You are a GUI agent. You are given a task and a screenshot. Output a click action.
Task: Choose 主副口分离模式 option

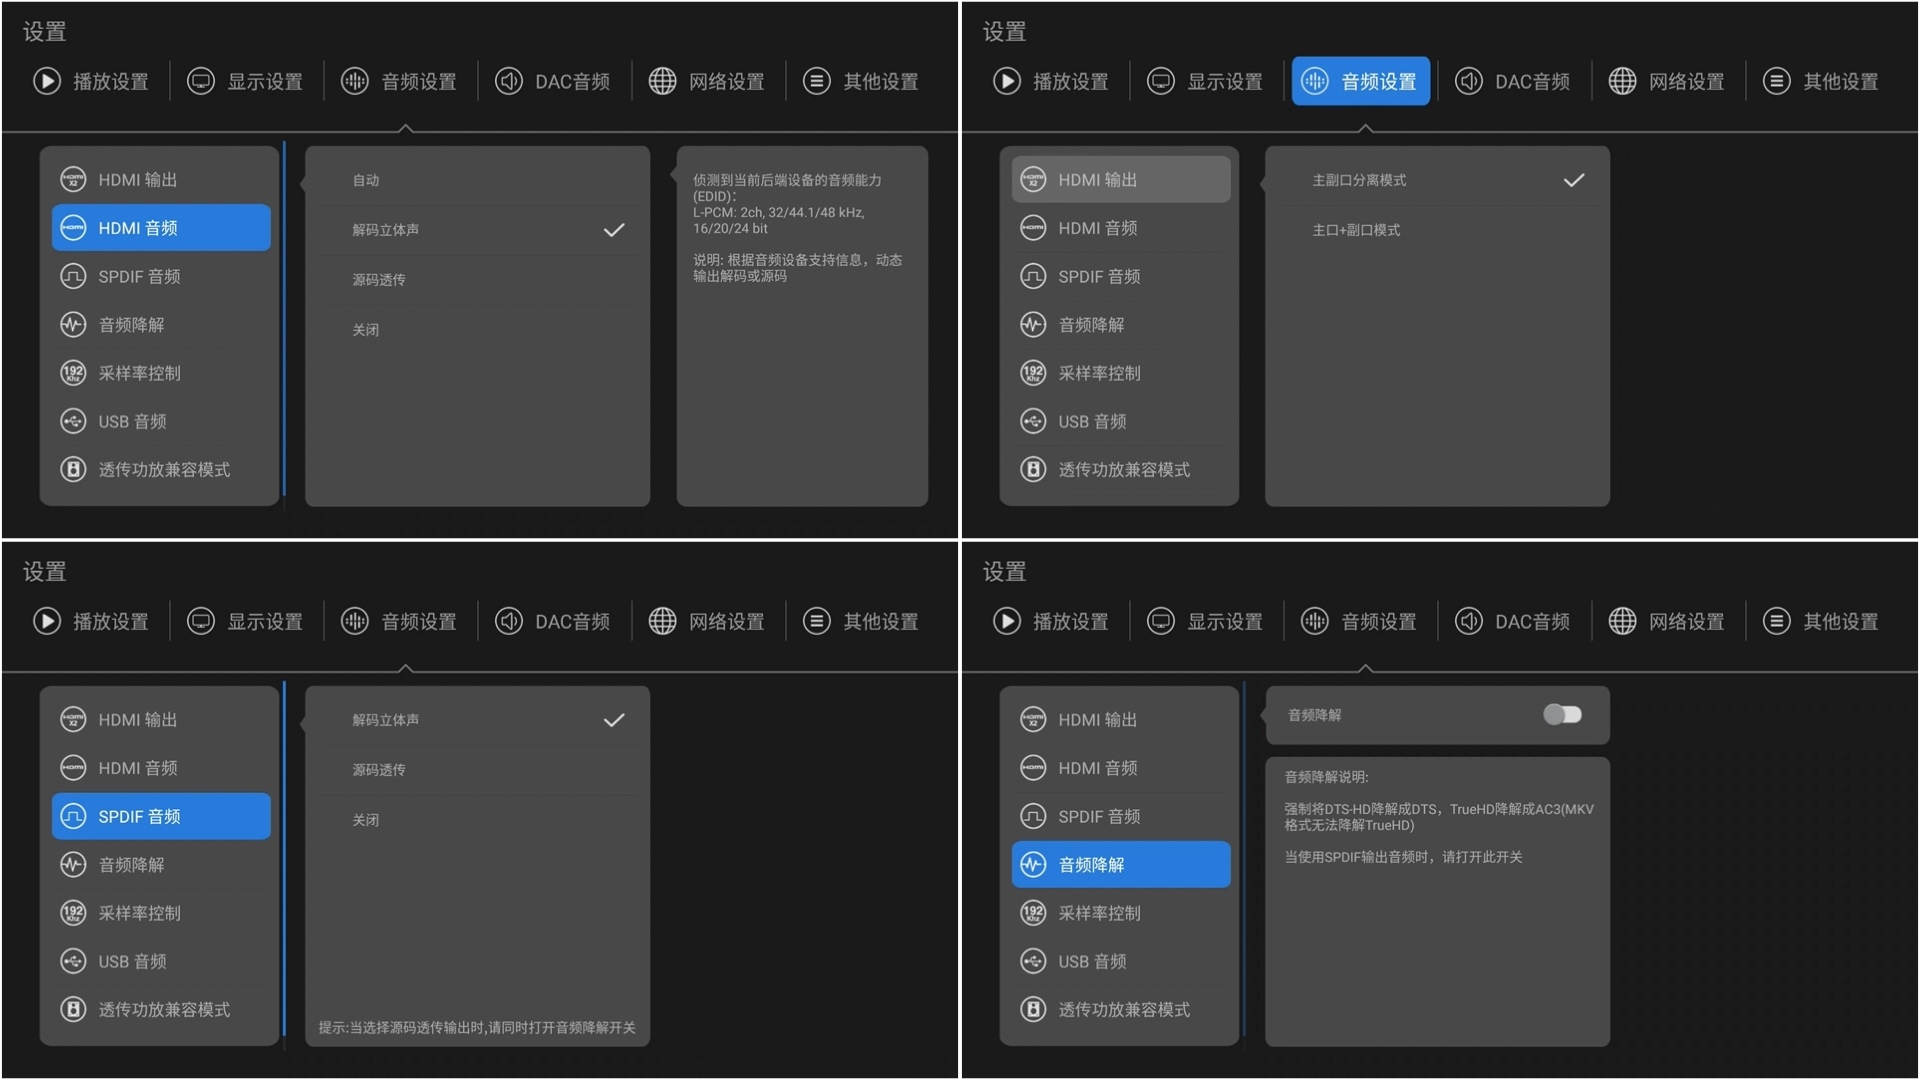[1438, 180]
